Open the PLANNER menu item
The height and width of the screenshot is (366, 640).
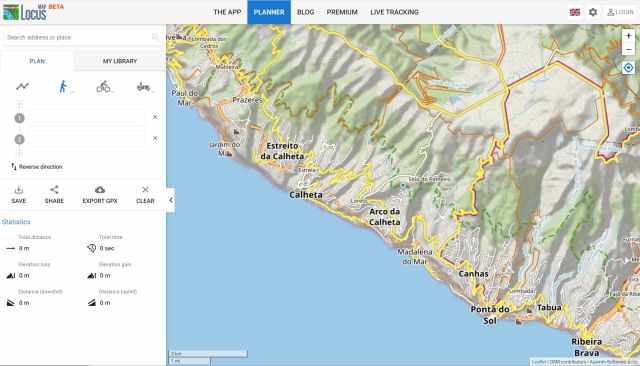coord(269,12)
